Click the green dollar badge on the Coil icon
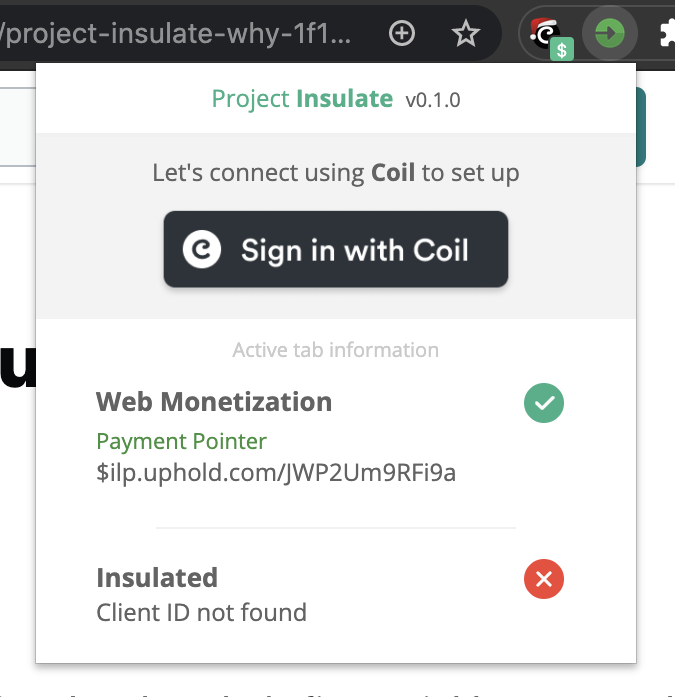Screen dimensions: 675x697 [x=562, y=50]
